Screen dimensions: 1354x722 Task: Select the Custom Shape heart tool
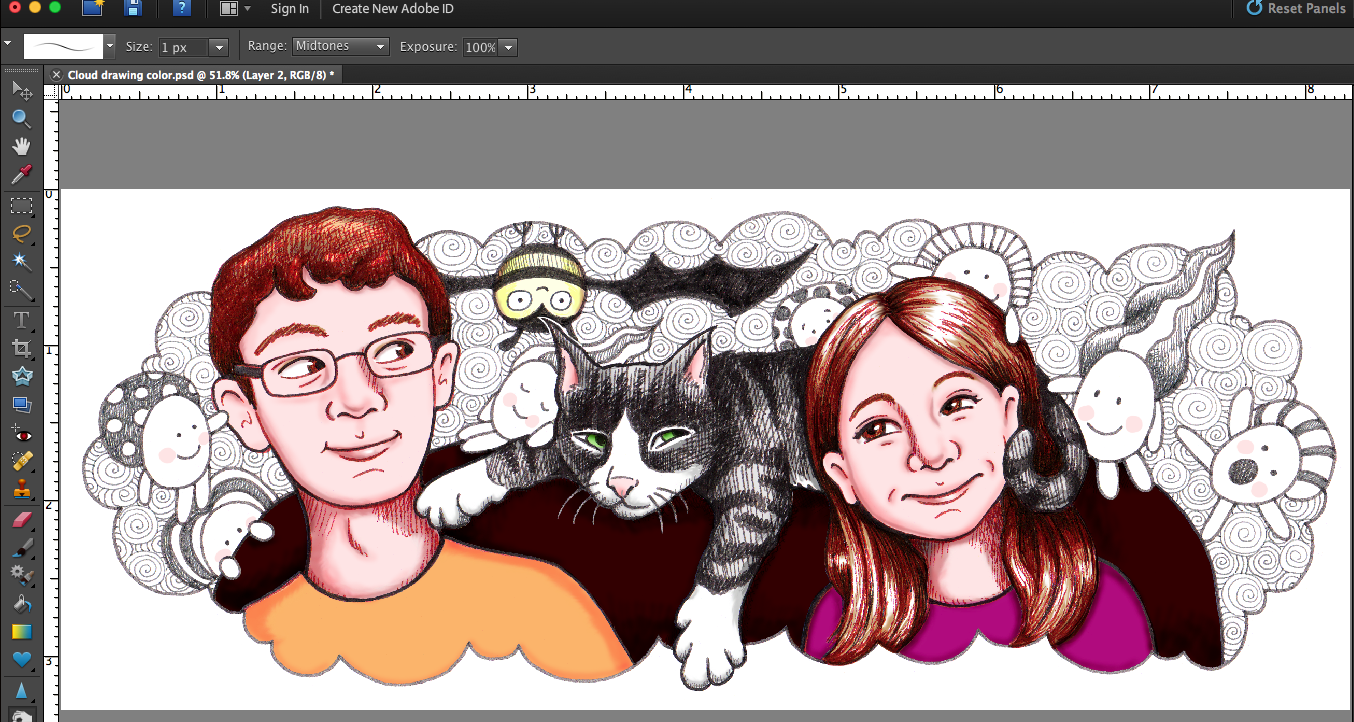pyautogui.click(x=21, y=660)
